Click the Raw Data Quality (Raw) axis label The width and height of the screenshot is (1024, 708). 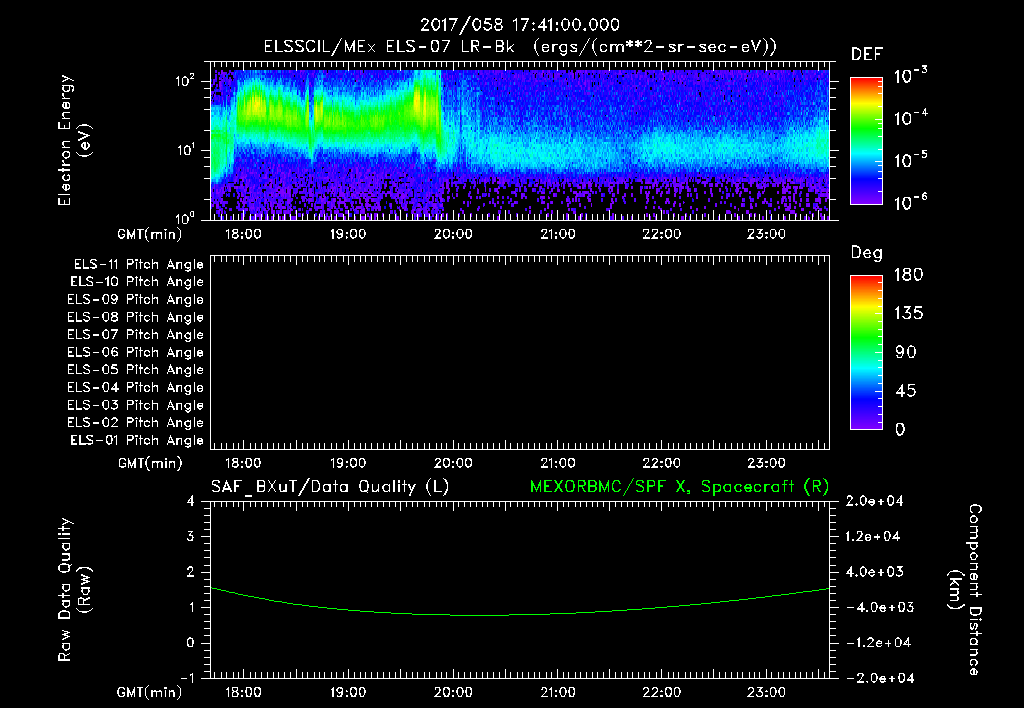coord(74,590)
